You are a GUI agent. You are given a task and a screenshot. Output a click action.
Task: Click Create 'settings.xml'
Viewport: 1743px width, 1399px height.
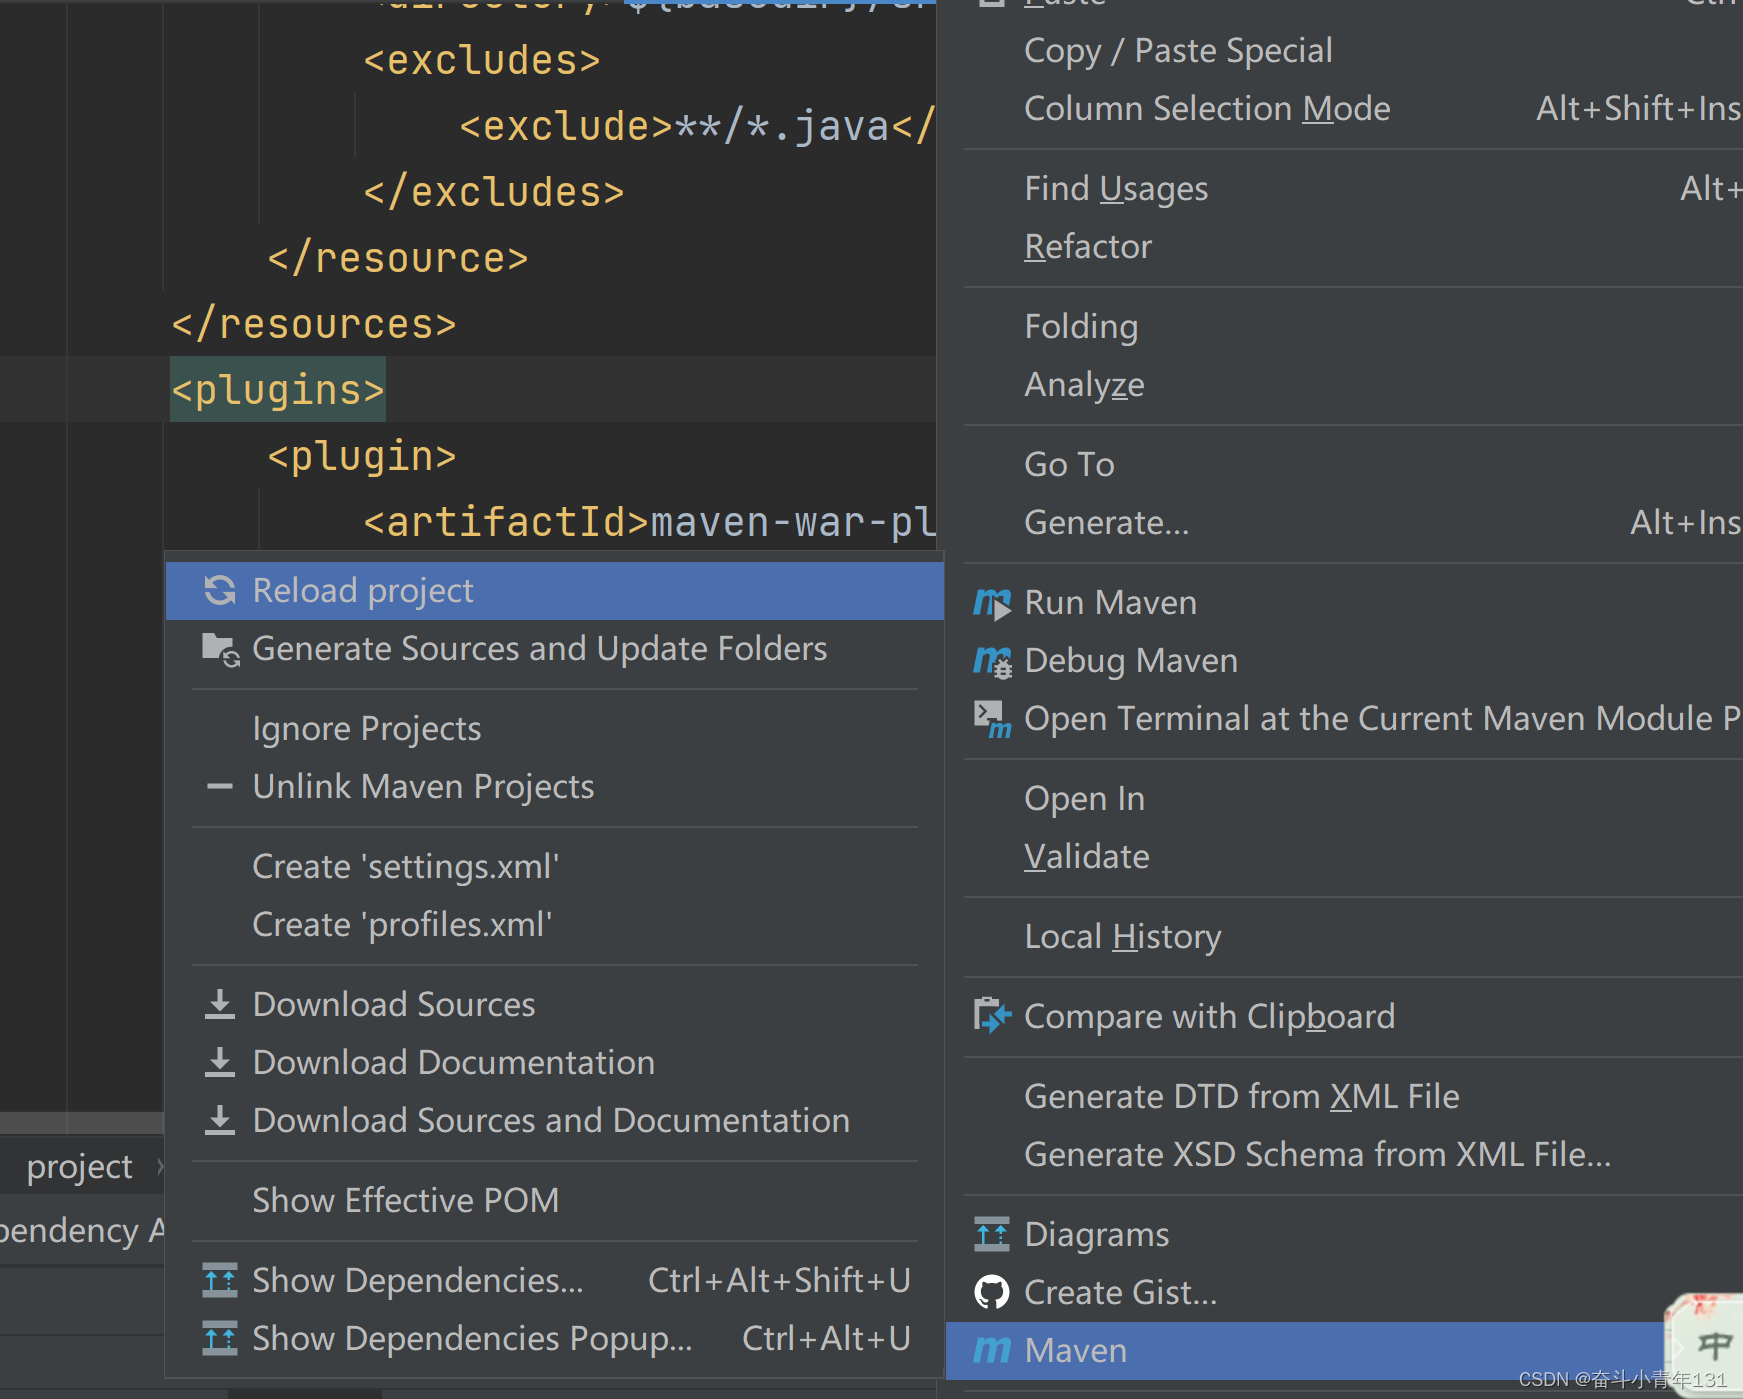point(405,866)
